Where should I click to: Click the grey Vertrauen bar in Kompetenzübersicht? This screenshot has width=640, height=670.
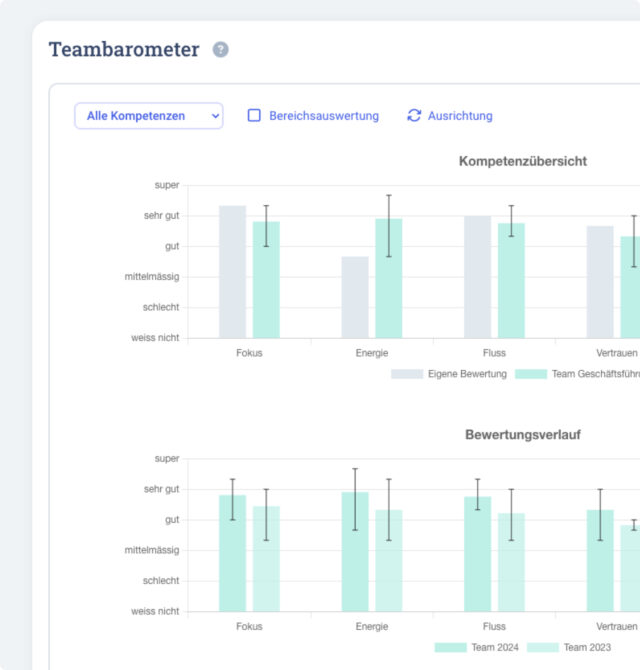tap(600, 282)
